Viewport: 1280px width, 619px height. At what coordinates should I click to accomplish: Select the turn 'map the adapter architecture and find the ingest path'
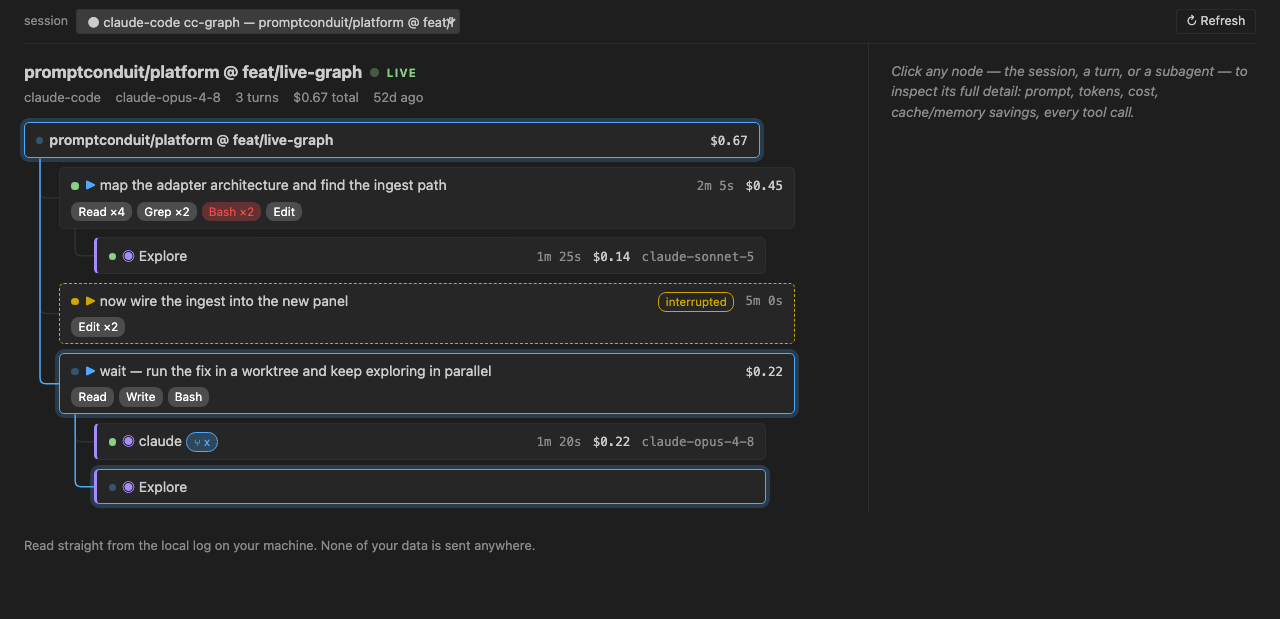pos(427,198)
